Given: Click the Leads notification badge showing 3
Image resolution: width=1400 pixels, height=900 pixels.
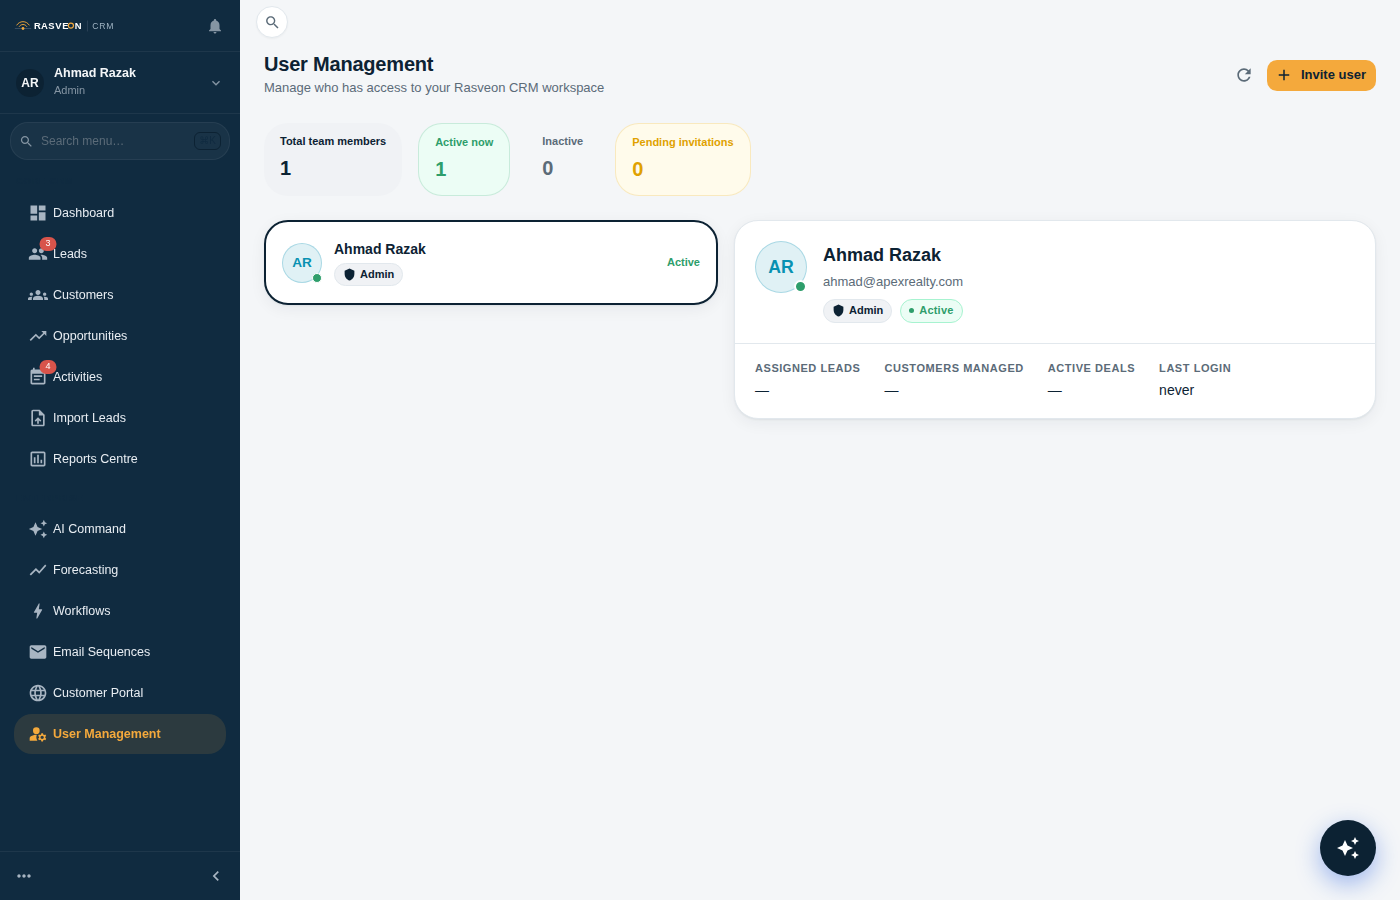Looking at the screenshot, I should (x=48, y=244).
